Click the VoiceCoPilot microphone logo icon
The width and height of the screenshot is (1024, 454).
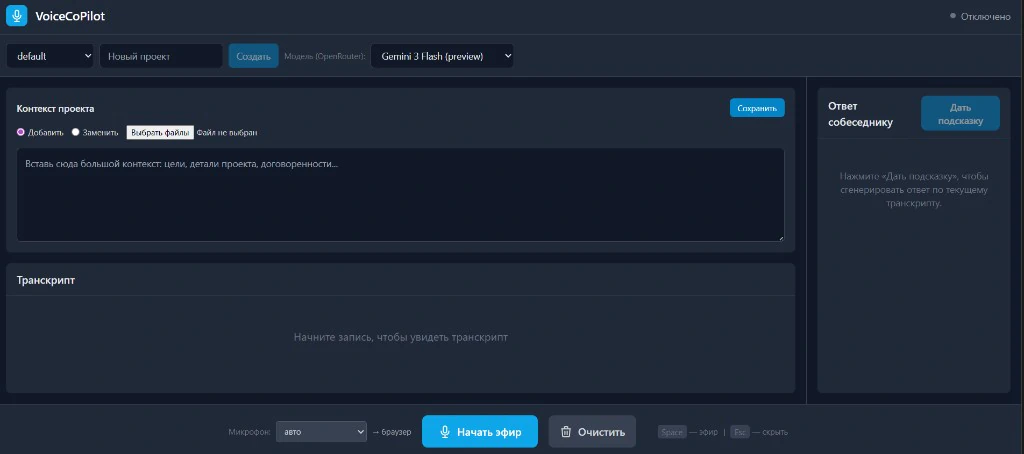tap(16, 16)
